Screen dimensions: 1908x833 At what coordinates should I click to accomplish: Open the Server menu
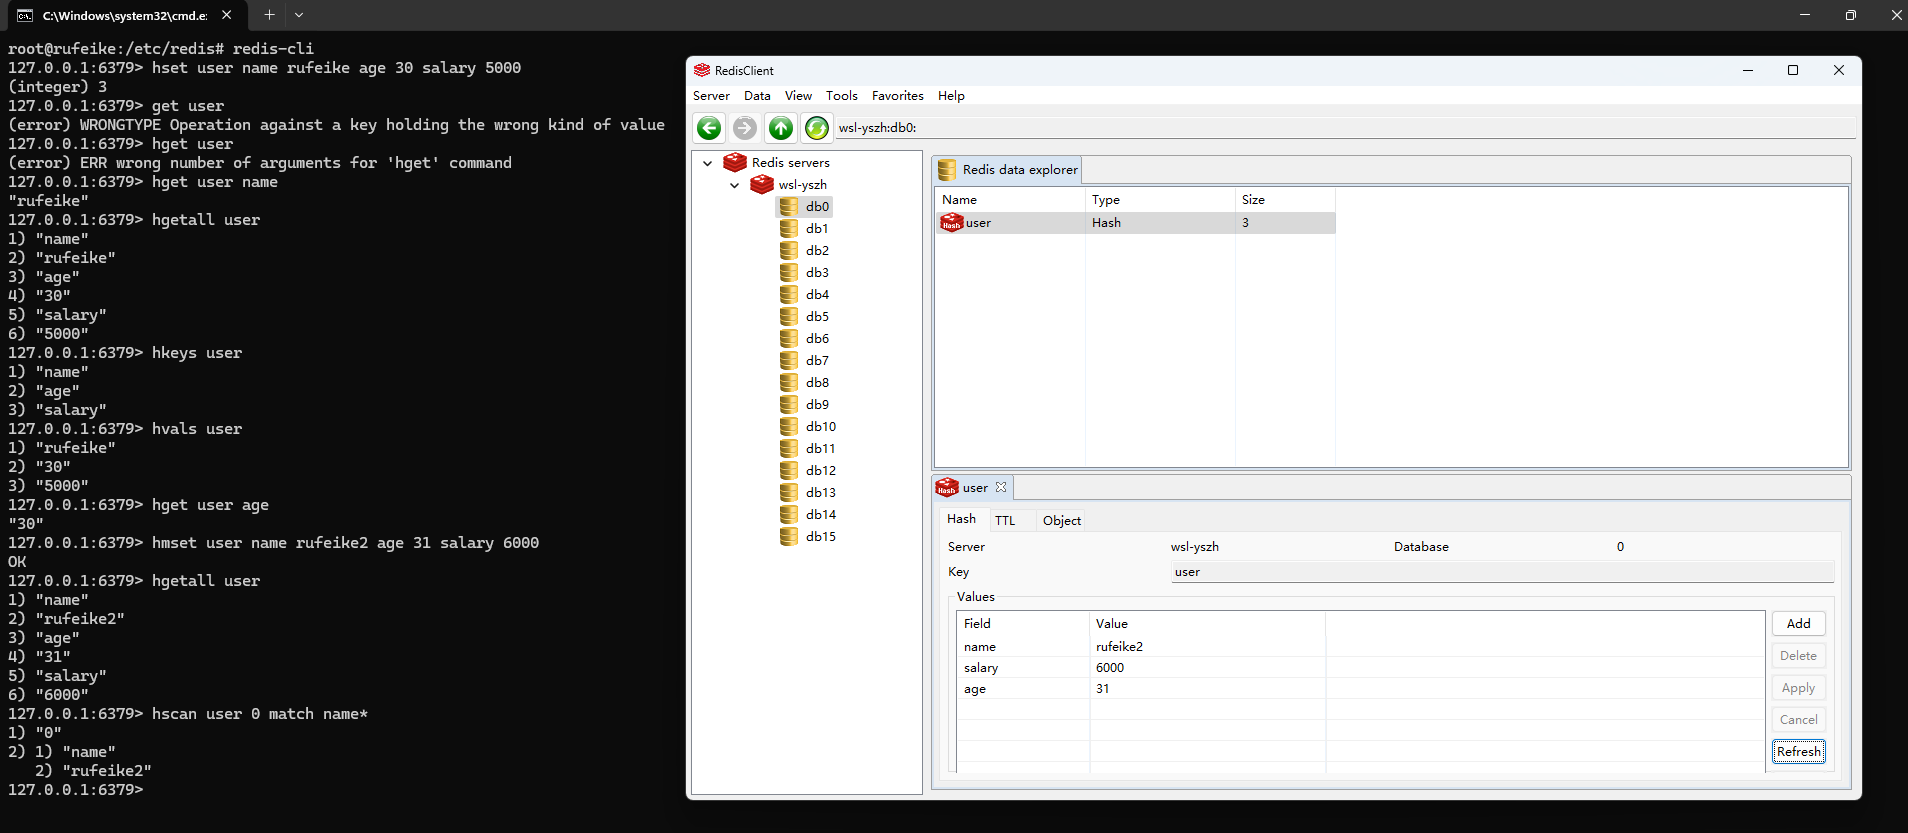[711, 96]
